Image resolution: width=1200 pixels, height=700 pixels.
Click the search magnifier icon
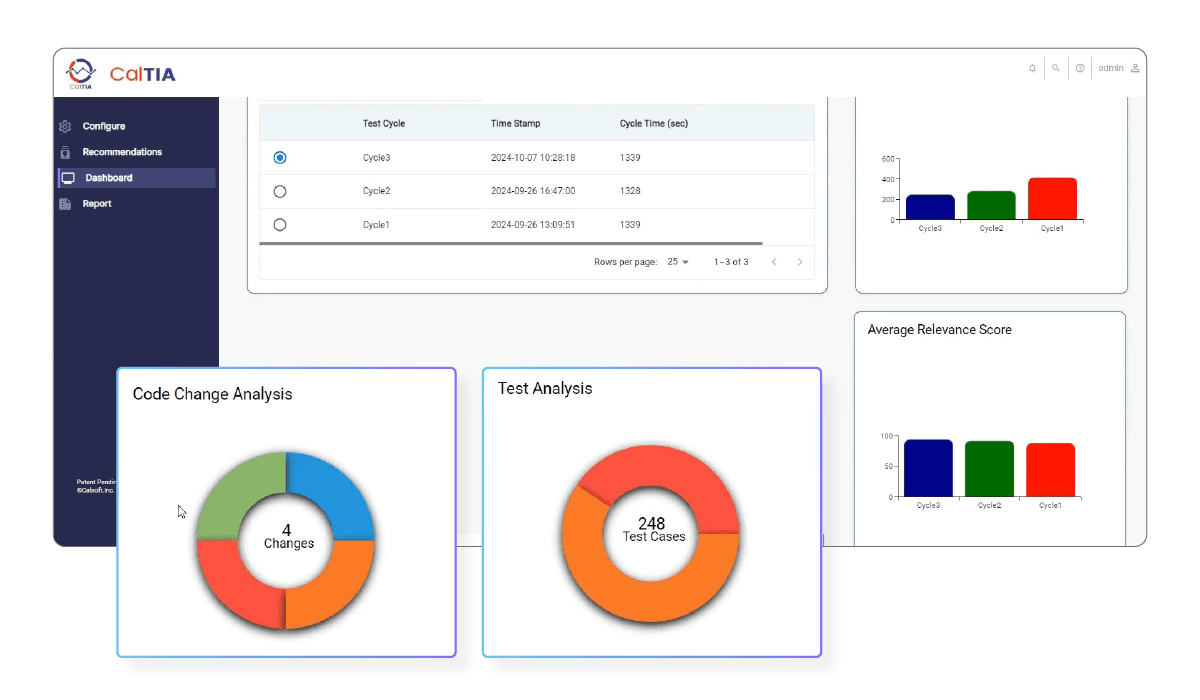(1056, 68)
